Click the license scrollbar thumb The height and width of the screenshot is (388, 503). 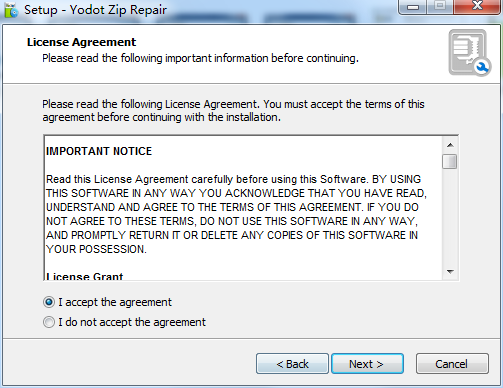click(x=450, y=161)
